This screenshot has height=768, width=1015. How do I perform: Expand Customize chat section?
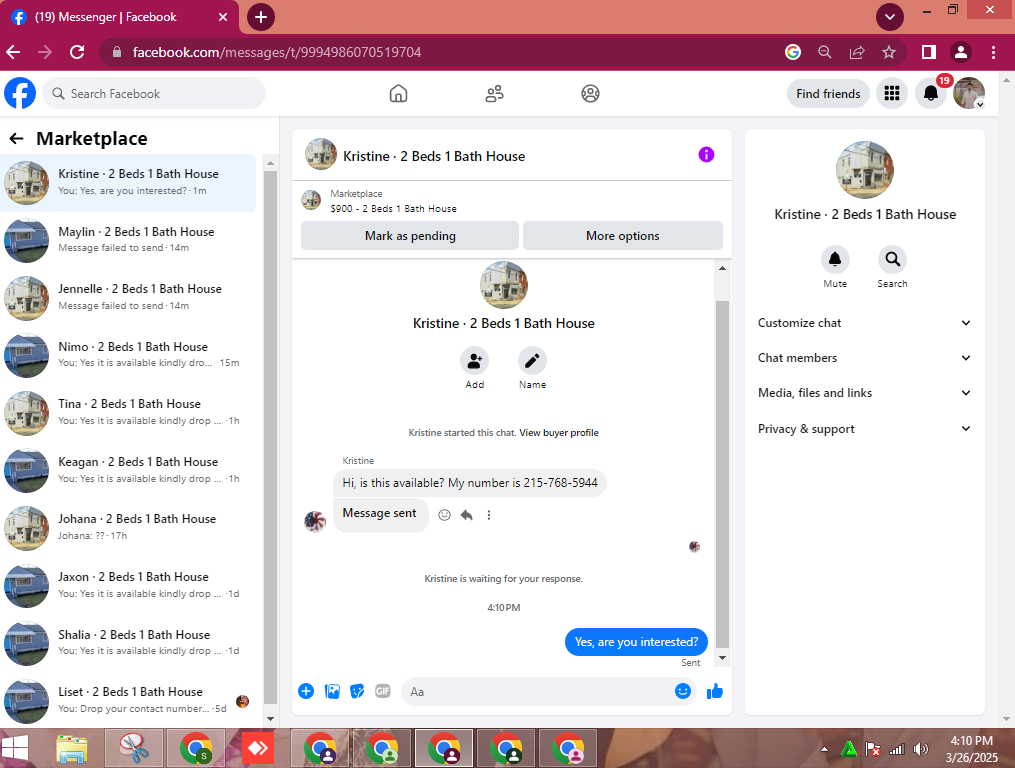(x=864, y=322)
